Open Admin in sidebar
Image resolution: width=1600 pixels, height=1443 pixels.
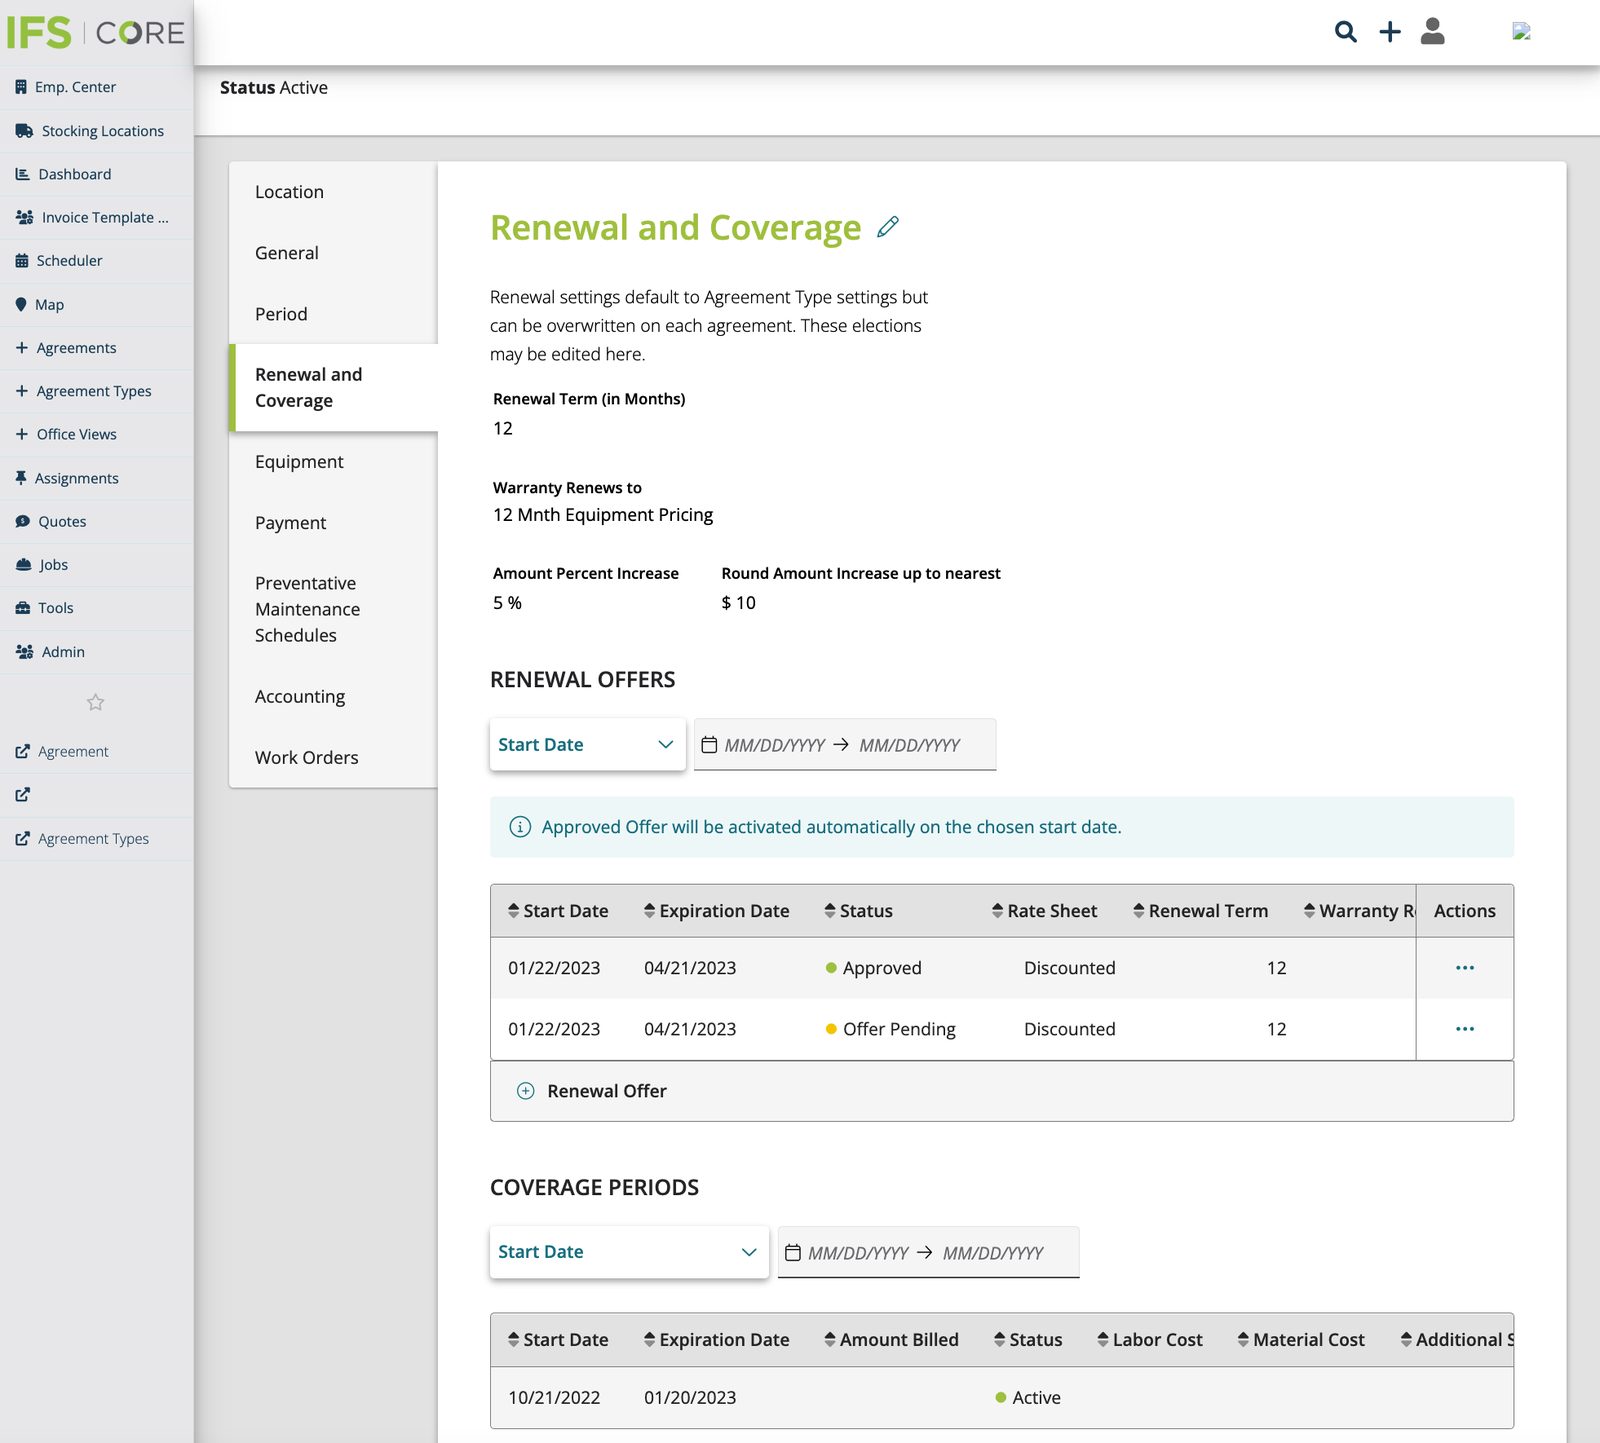coord(97,652)
